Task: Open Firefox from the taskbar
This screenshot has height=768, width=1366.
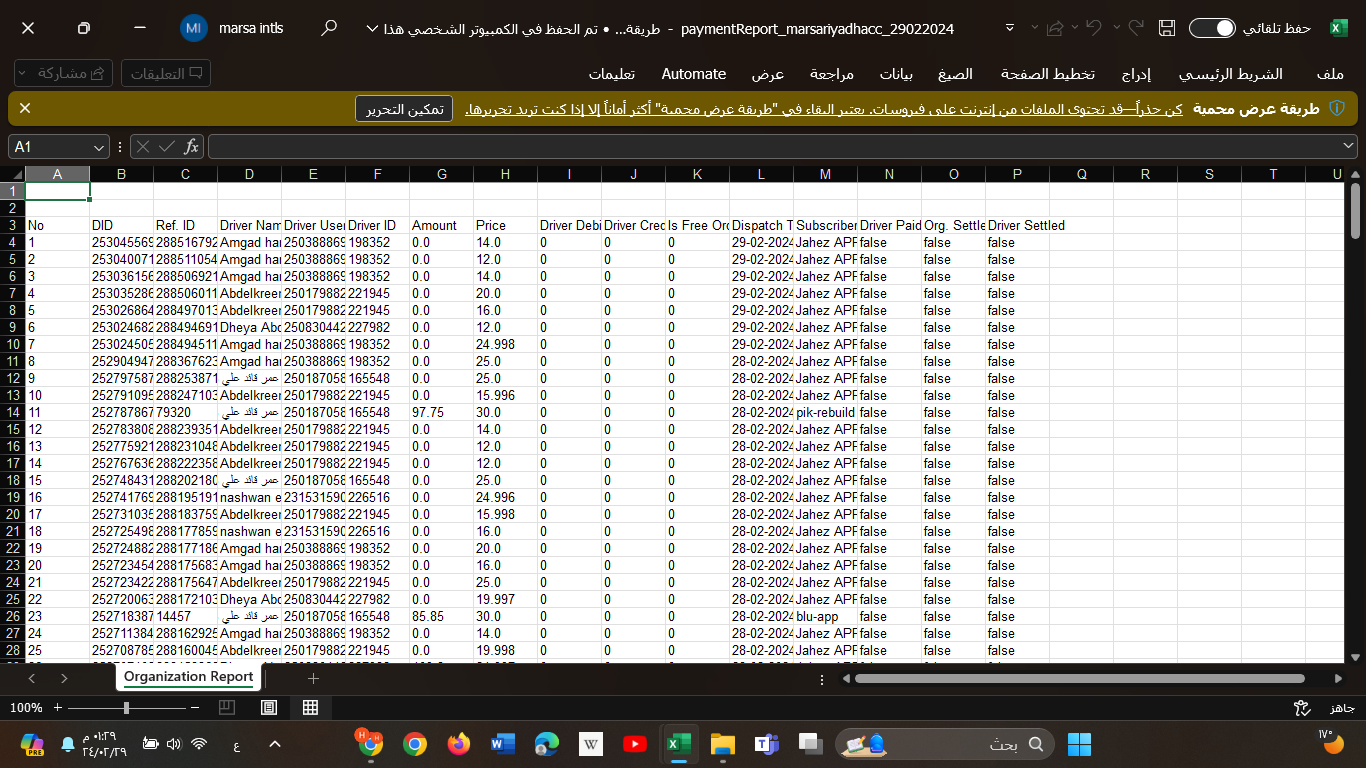Action: (459, 743)
